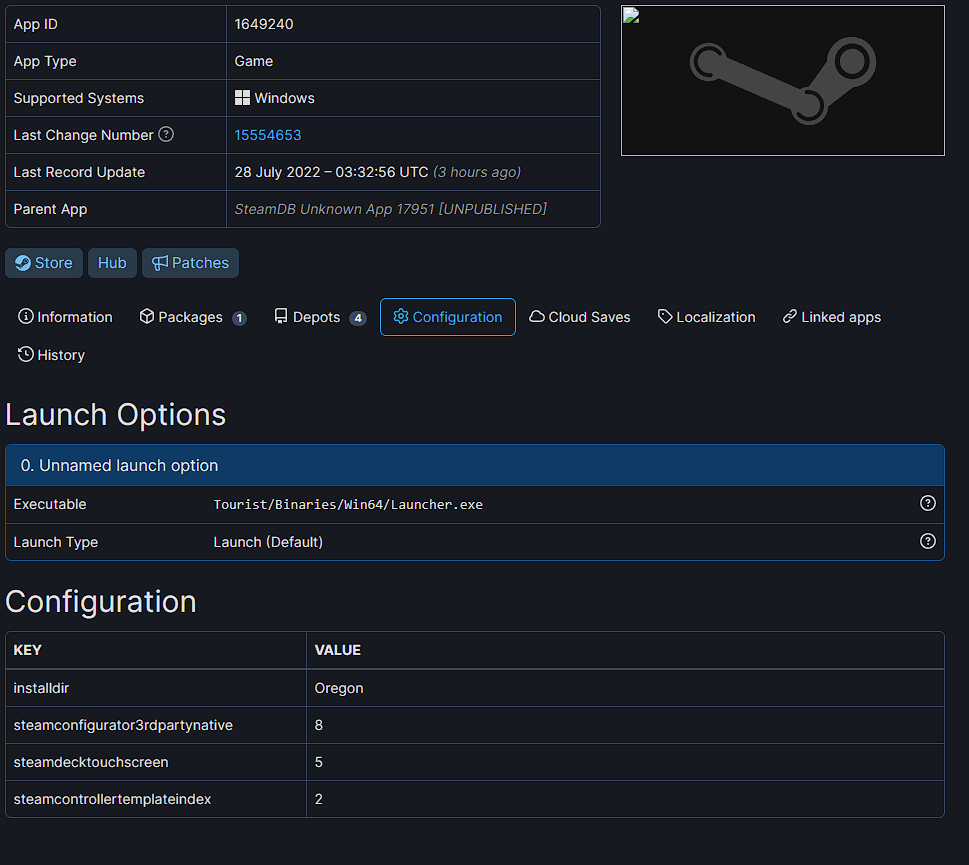Viewport: 969px width, 865px height.
Task: Click Launch (Default) value
Action: (268, 542)
